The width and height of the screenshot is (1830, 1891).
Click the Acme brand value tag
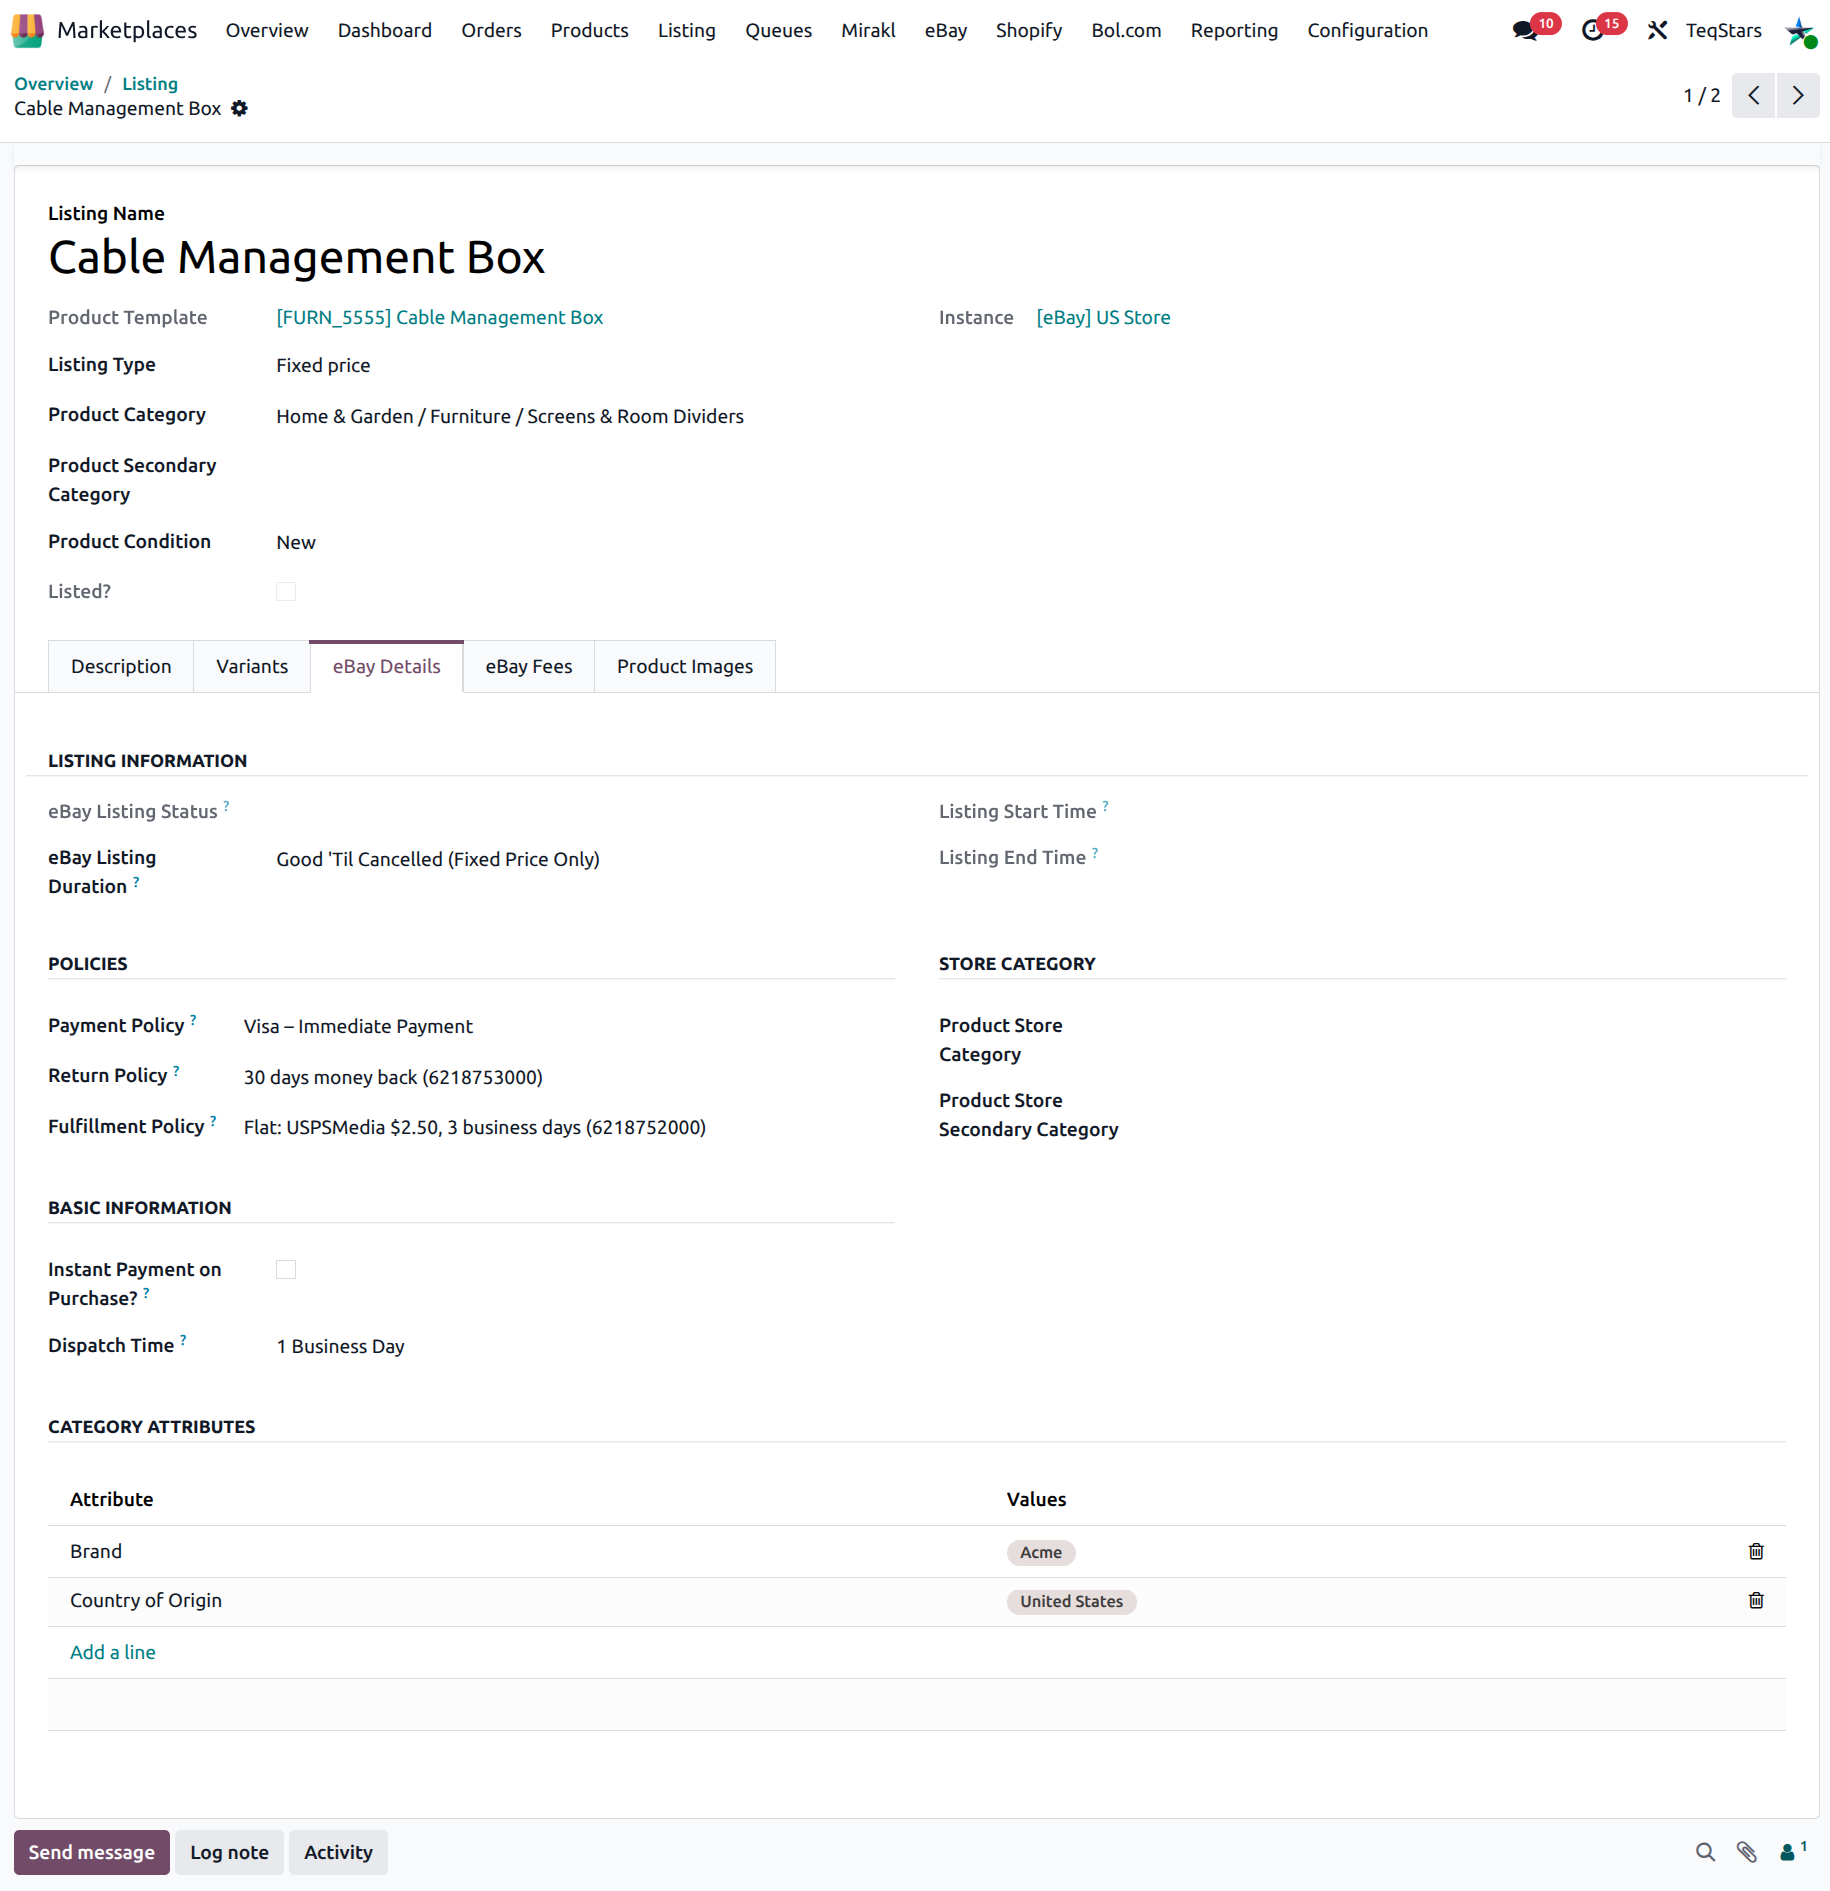tap(1041, 1552)
